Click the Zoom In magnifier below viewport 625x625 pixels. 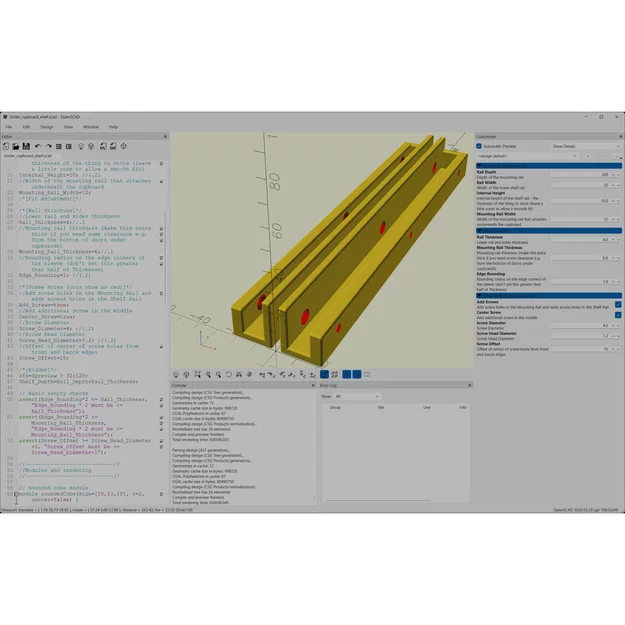coord(208,374)
